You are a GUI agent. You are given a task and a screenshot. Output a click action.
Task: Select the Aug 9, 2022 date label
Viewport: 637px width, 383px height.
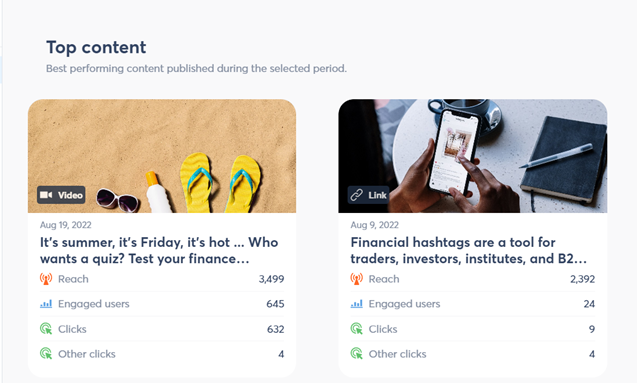(375, 225)
